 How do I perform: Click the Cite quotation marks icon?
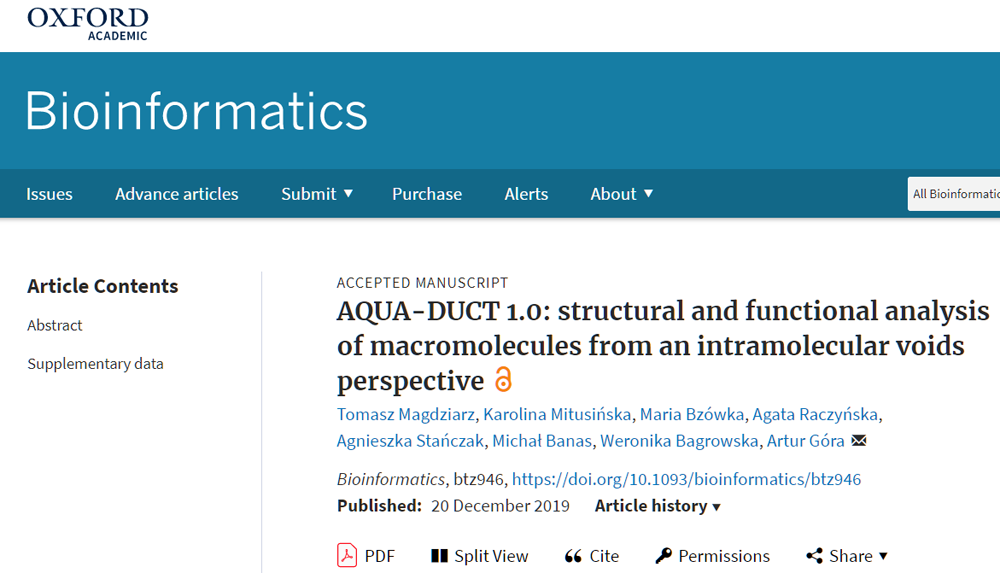[573, 556]
